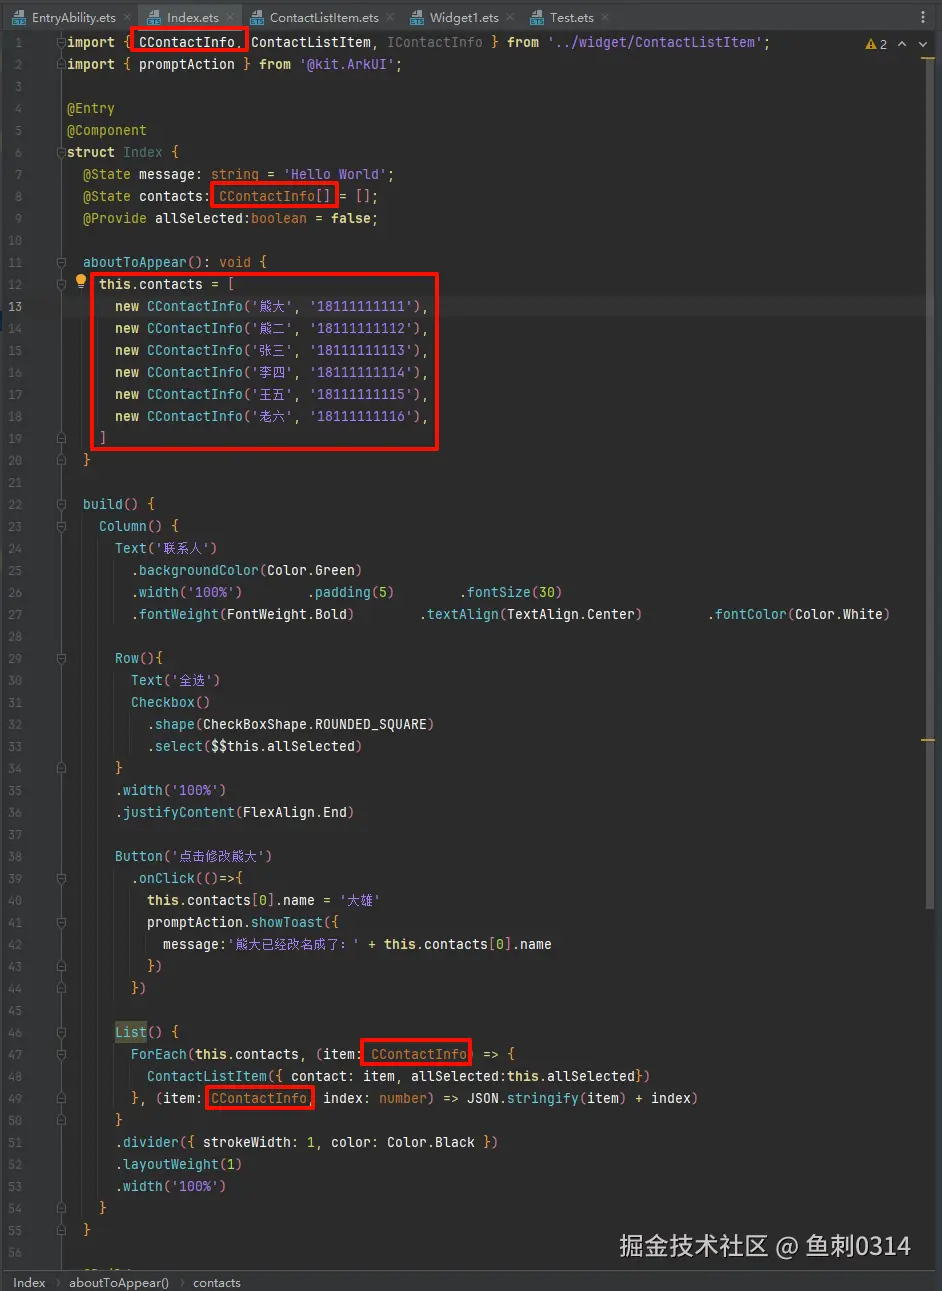The image size is (942, 1291).
Task: Click the '../widget/ContactListItem' import path
Action: tap(656, 42)
